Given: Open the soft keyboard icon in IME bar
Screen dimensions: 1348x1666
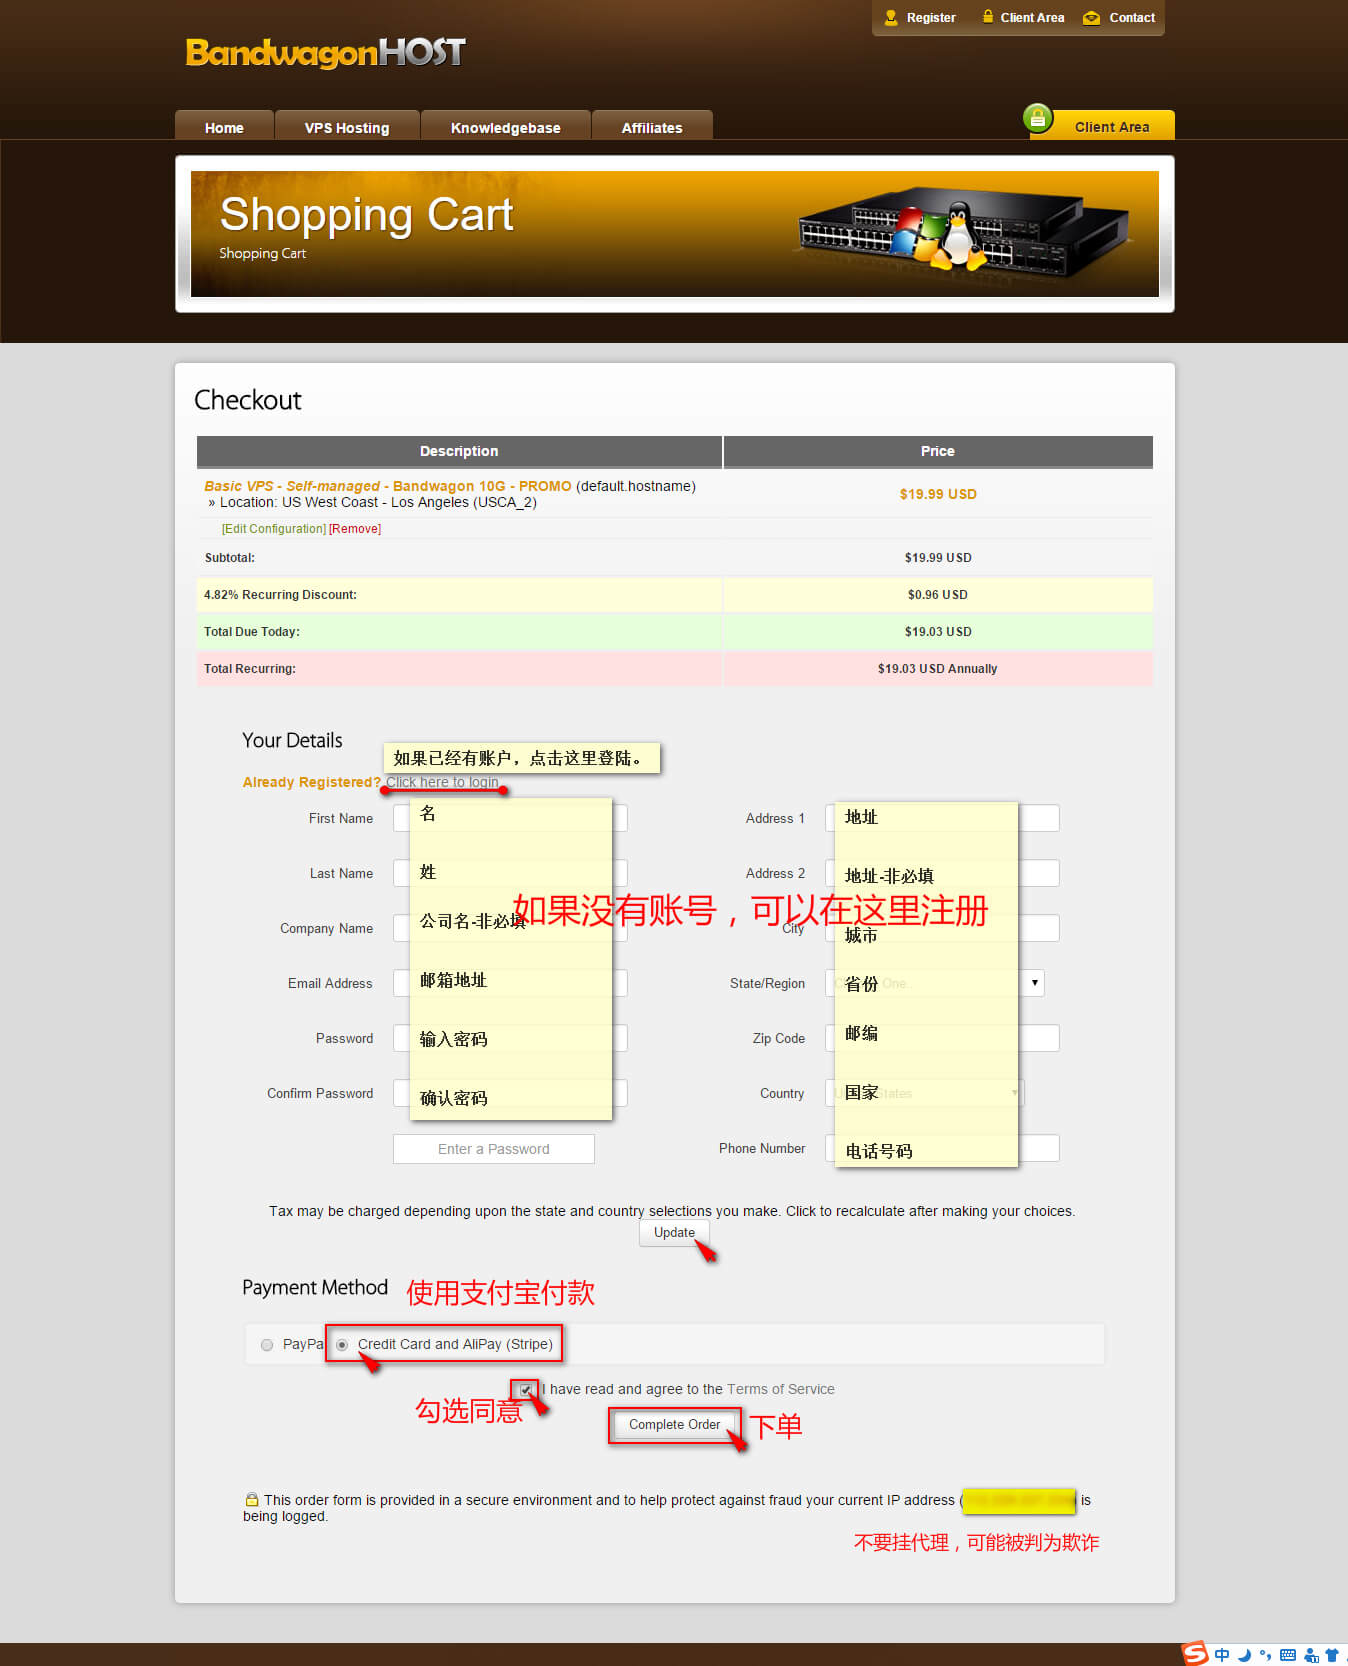Looking at the screenshot, I should [x=1288, y=1655].
